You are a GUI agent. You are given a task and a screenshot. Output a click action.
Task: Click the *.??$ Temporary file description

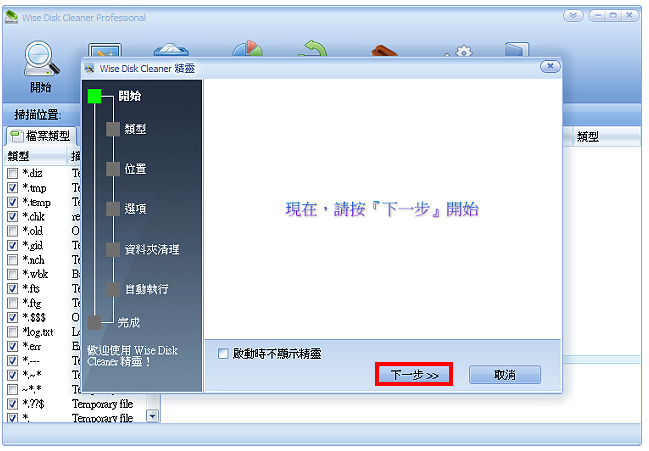[x=103, y=404]
